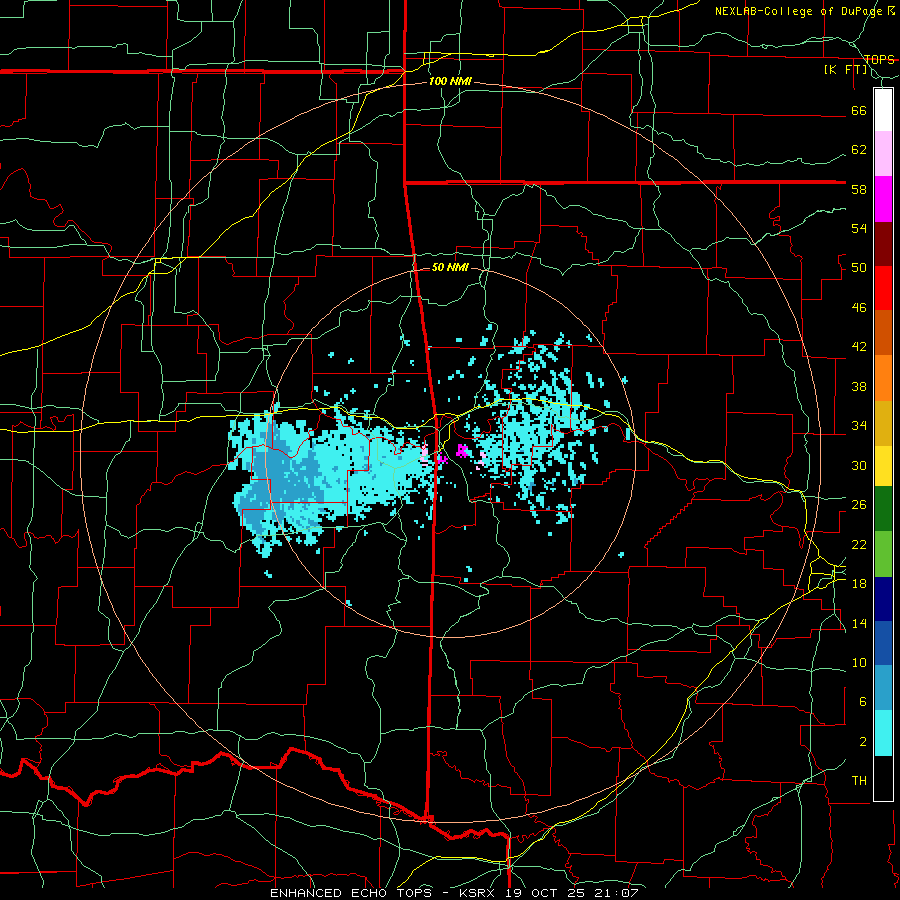Click legend value 14
The width and height of the screenshot is (900, 900).
[859, 623]
